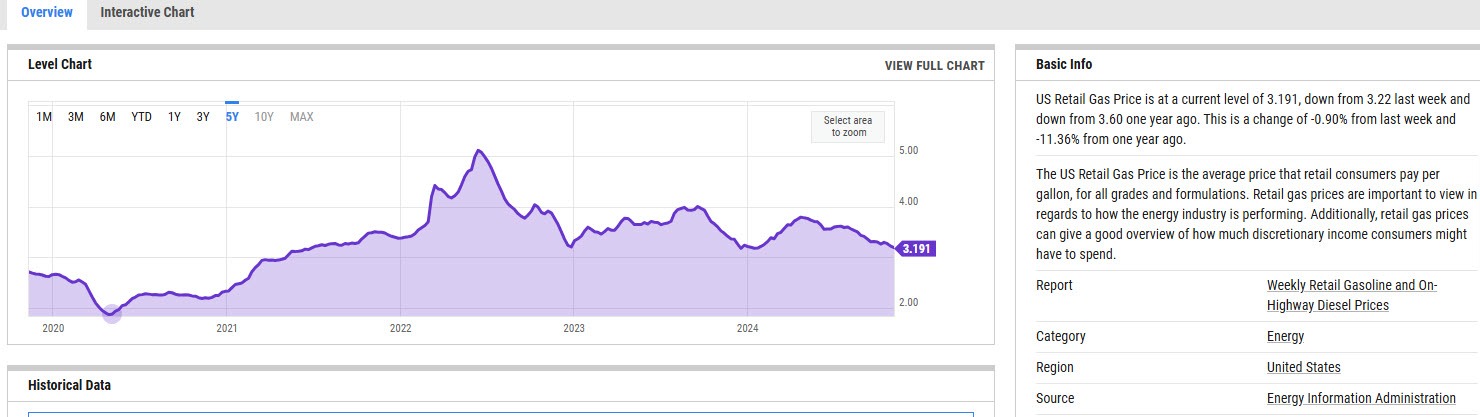Set chart range to 1Y

point(174,117)
